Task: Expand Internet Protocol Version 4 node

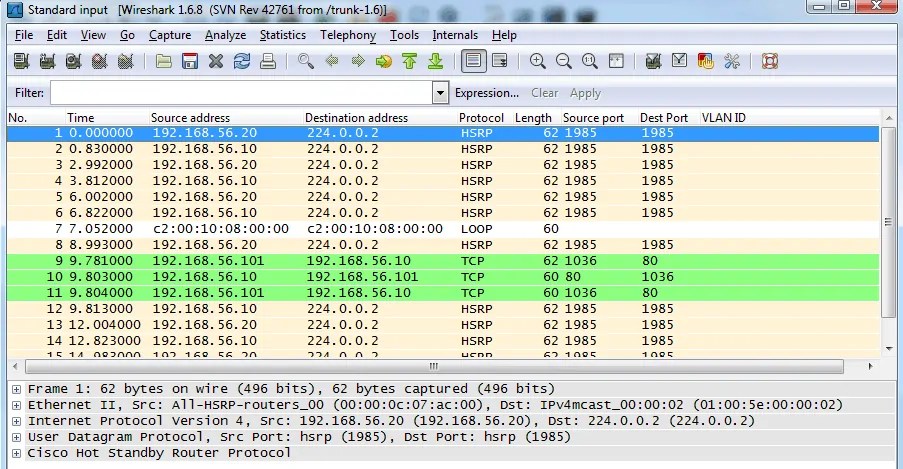Action: pos(17,421)
